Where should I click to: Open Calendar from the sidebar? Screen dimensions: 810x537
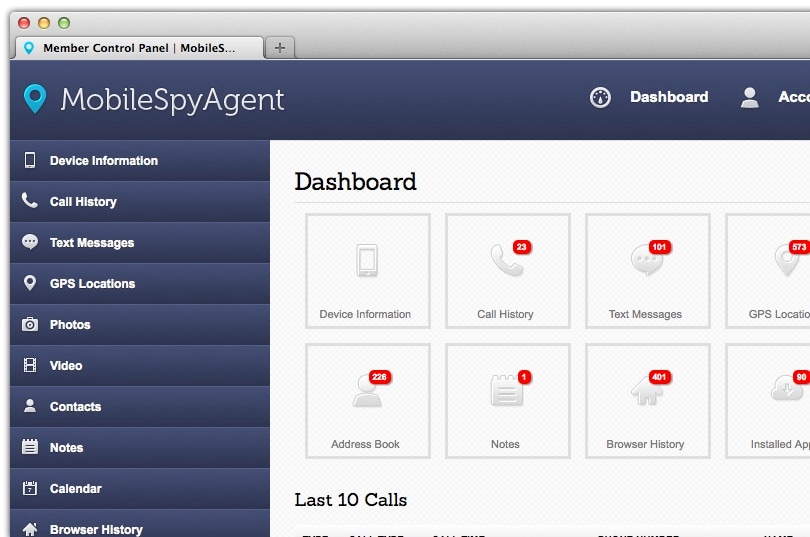(140, 488)
